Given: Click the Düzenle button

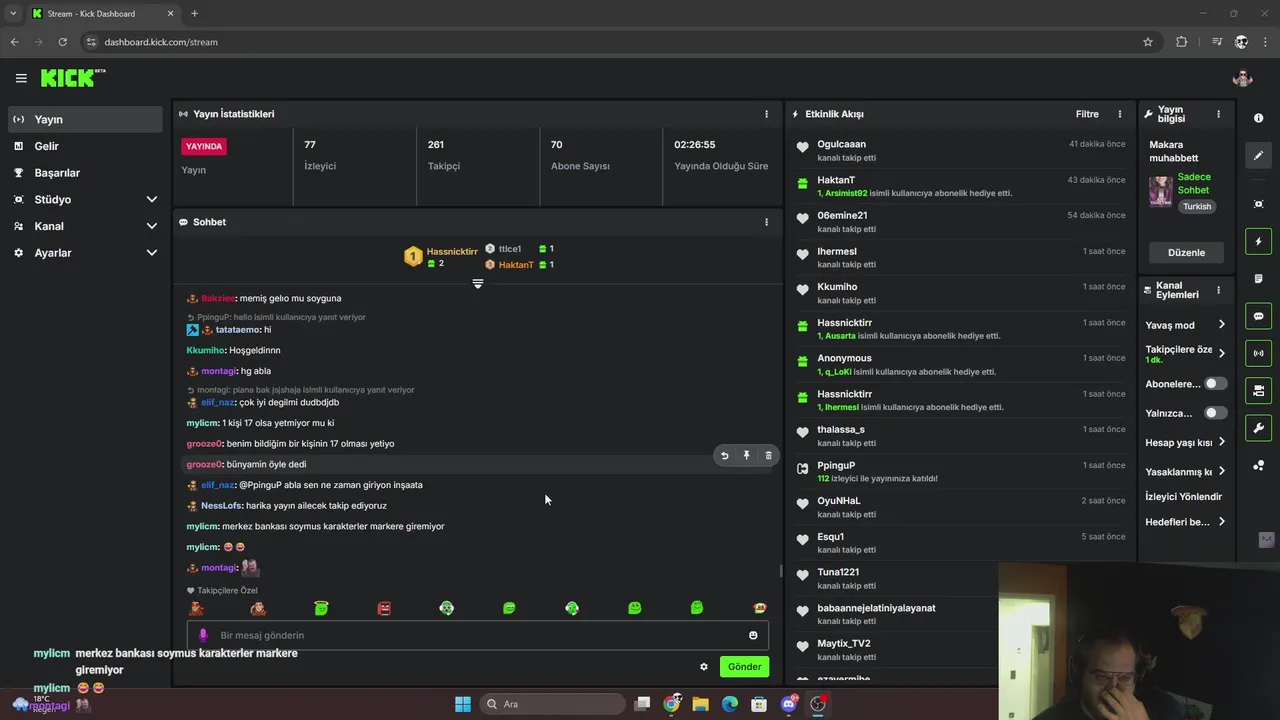Looking at the screenshot, I should tap(1186, 252).
